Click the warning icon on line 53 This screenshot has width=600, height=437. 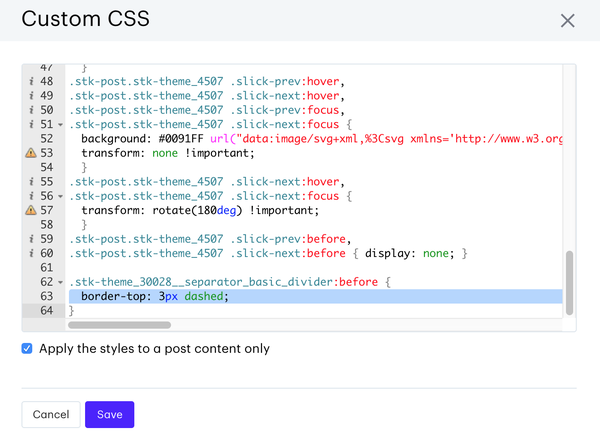pyautogui.click(x=31, y=153)
